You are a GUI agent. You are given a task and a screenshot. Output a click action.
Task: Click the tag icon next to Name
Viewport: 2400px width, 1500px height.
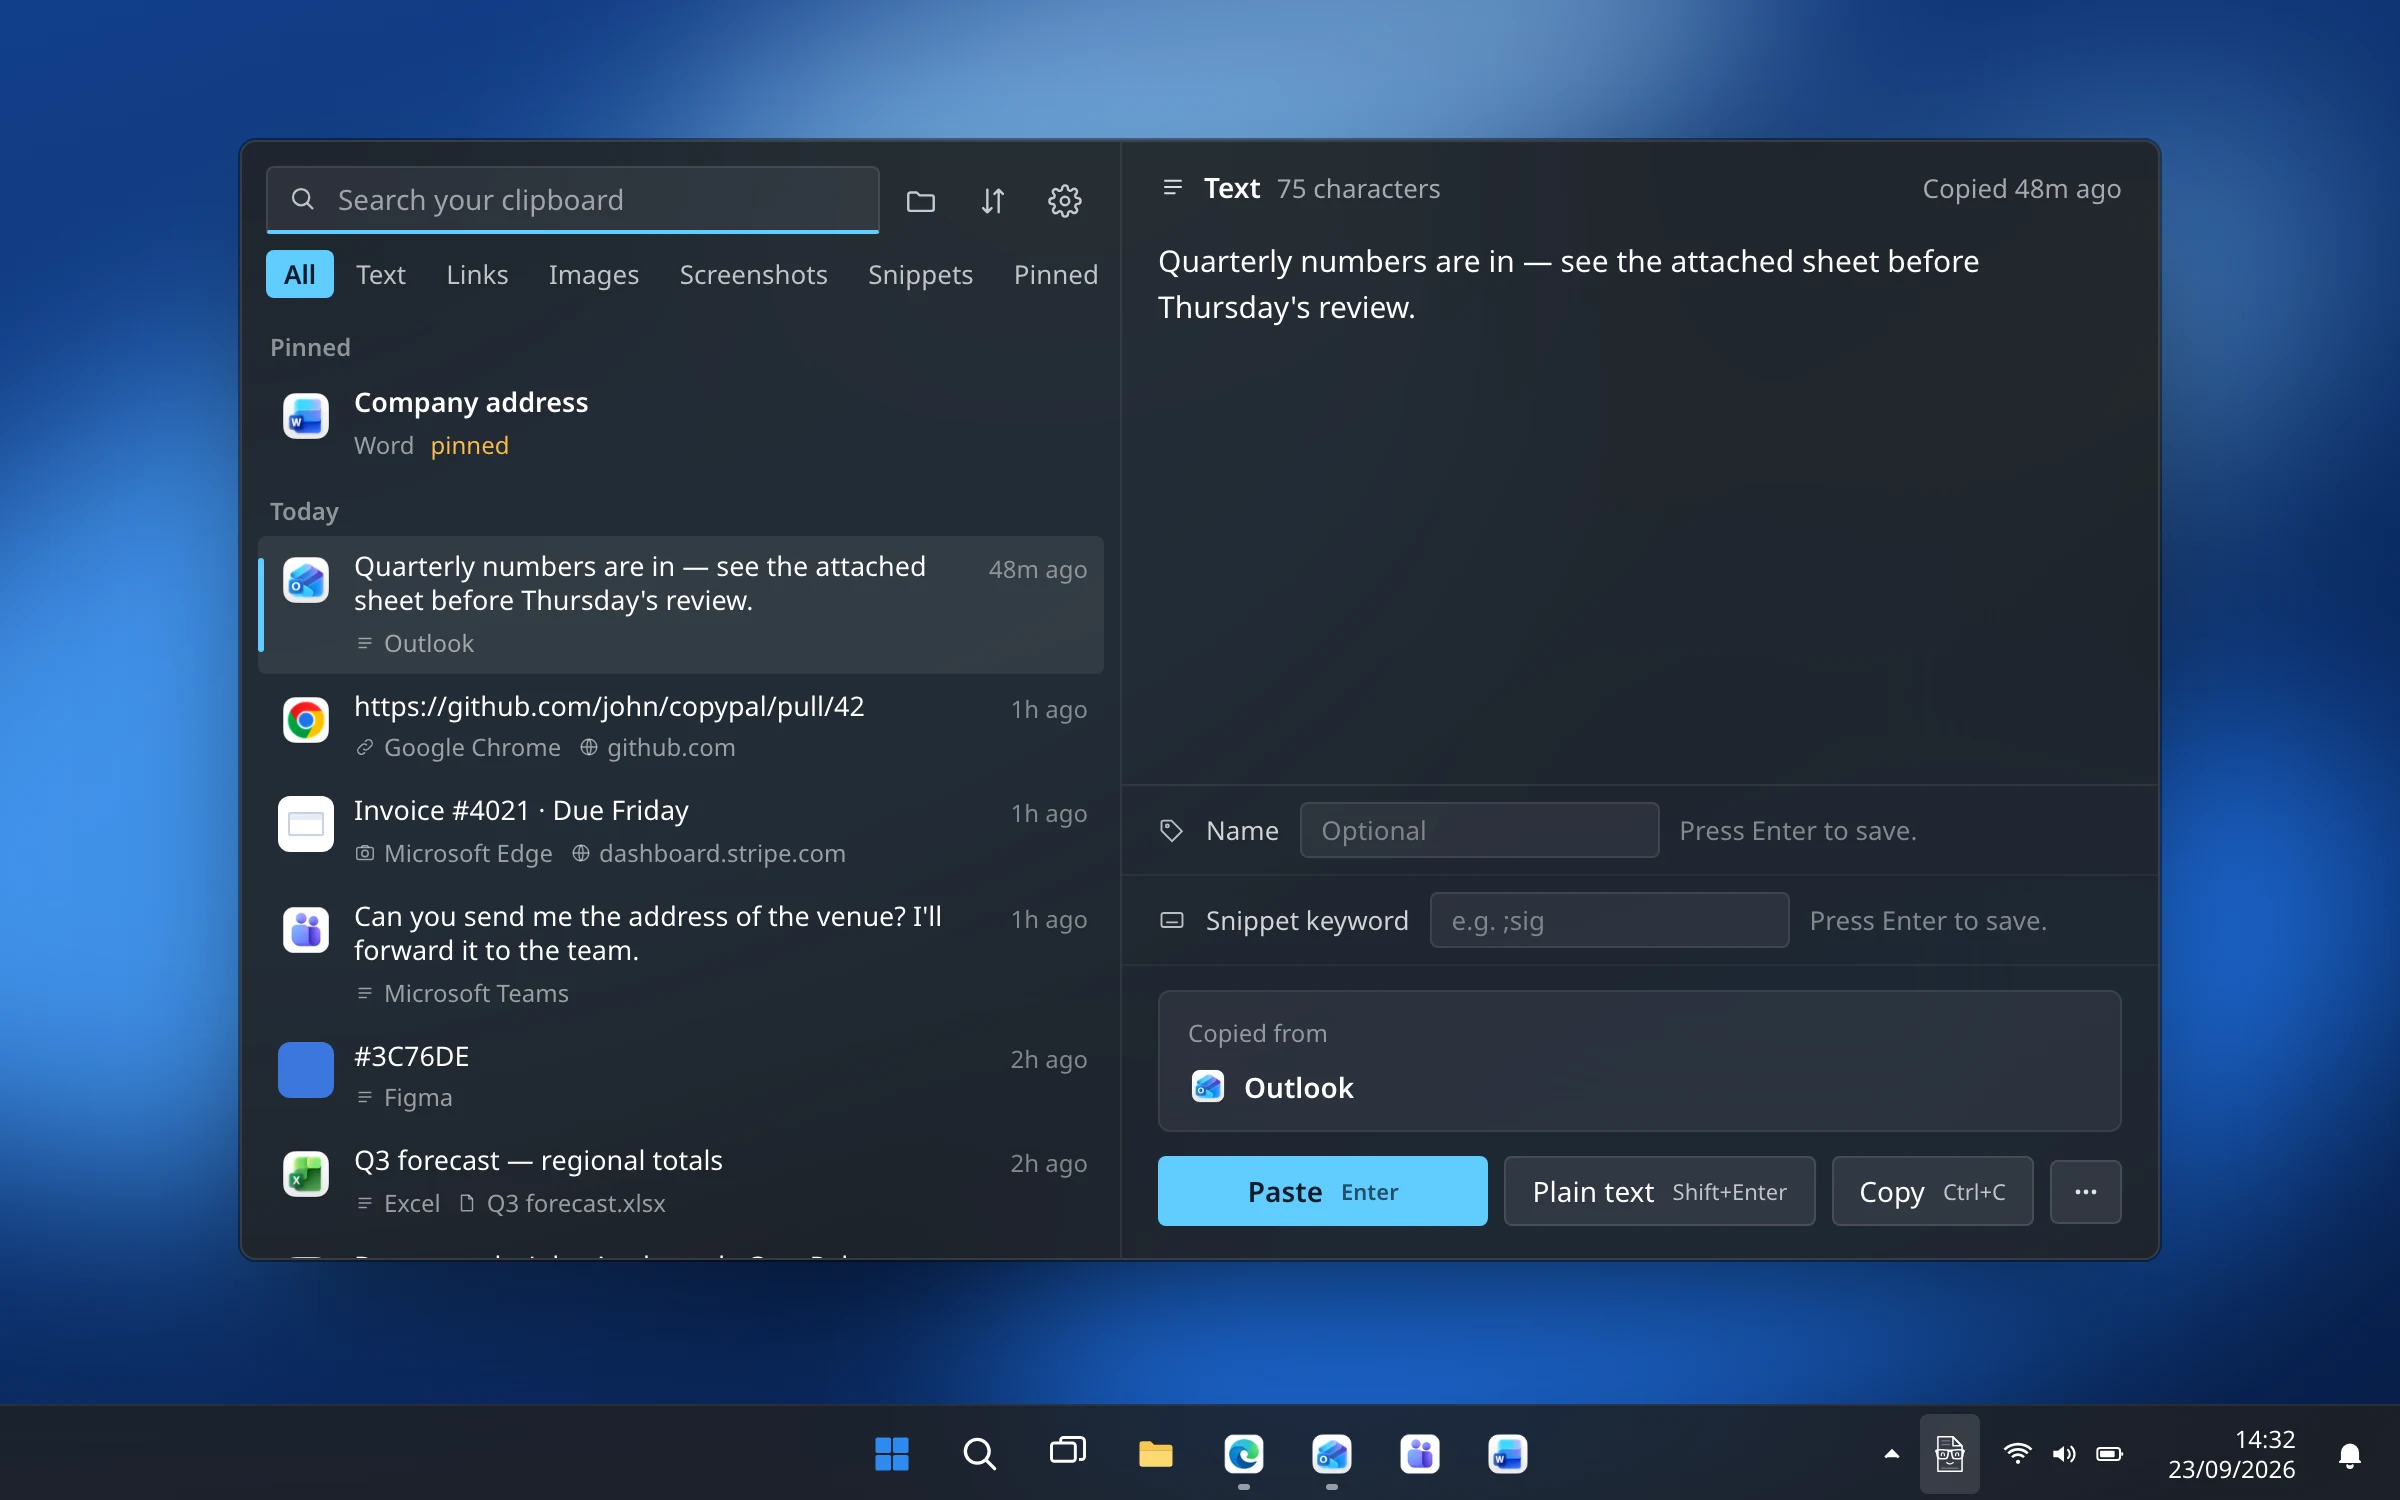[x=1171, y=831]
